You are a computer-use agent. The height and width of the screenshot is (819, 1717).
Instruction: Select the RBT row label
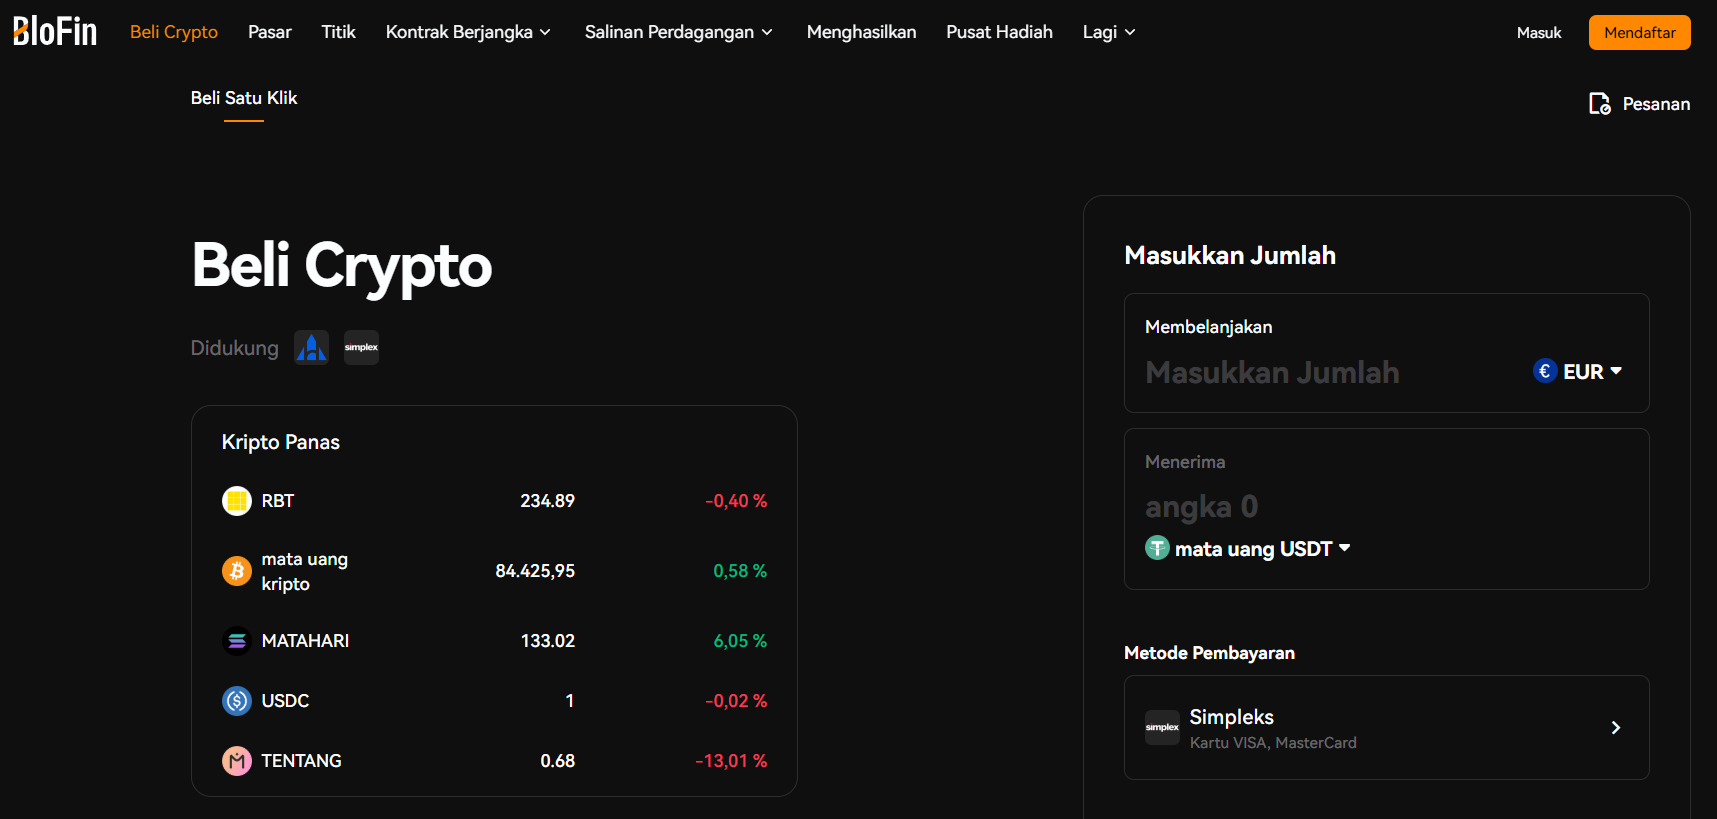tap(278, 501)
